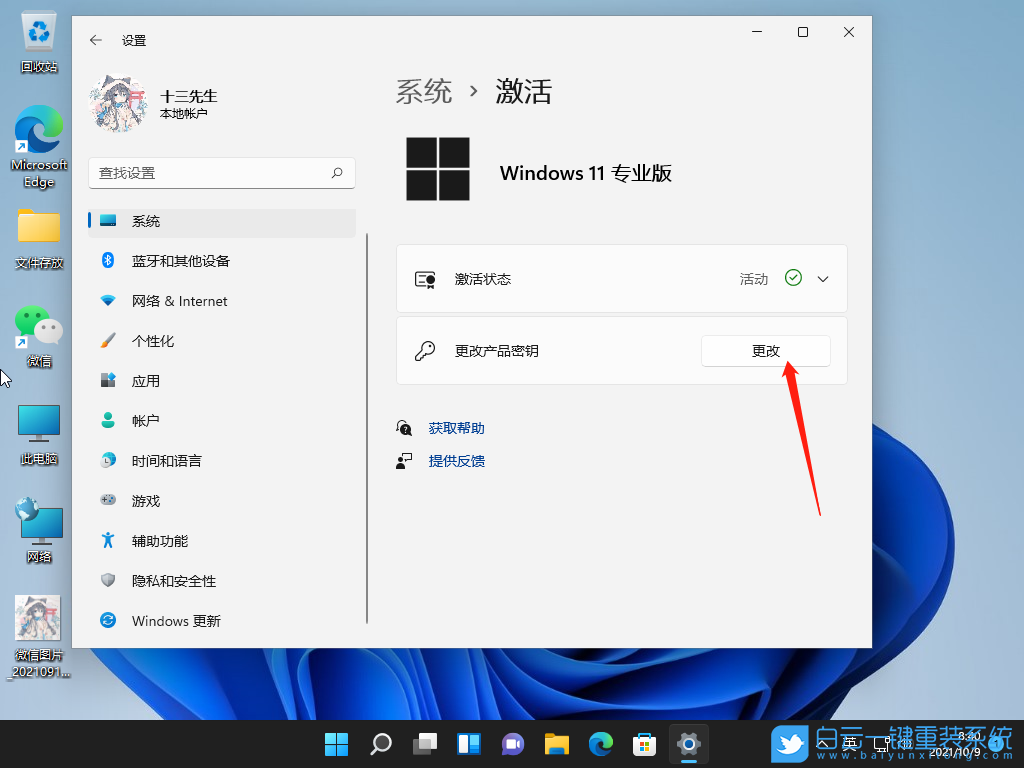Click the Bluetooth icon beside 蓝牙和其他设备

tap(108, 260)
